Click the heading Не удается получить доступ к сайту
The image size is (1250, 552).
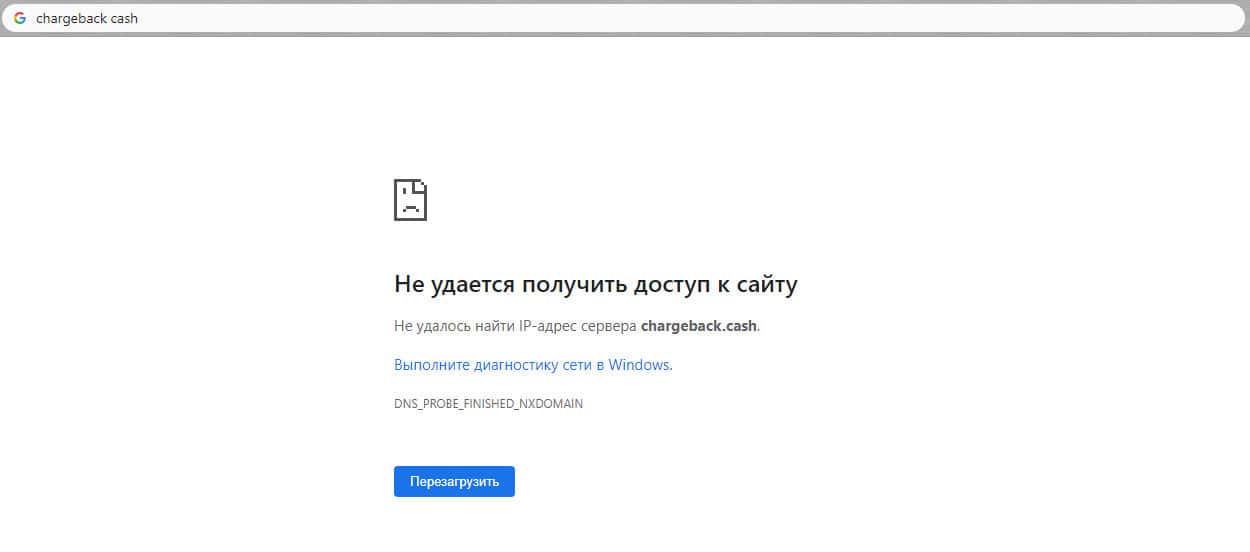pyautogui.click(x=595, y=284)
